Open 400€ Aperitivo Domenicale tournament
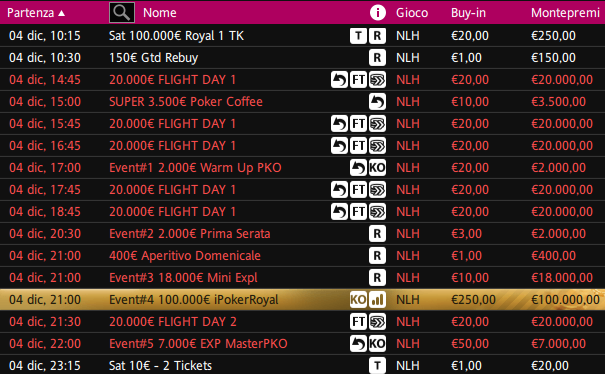The height and width of the screenshot is (374, 605). pyautogui.click(x=185, y=256)
